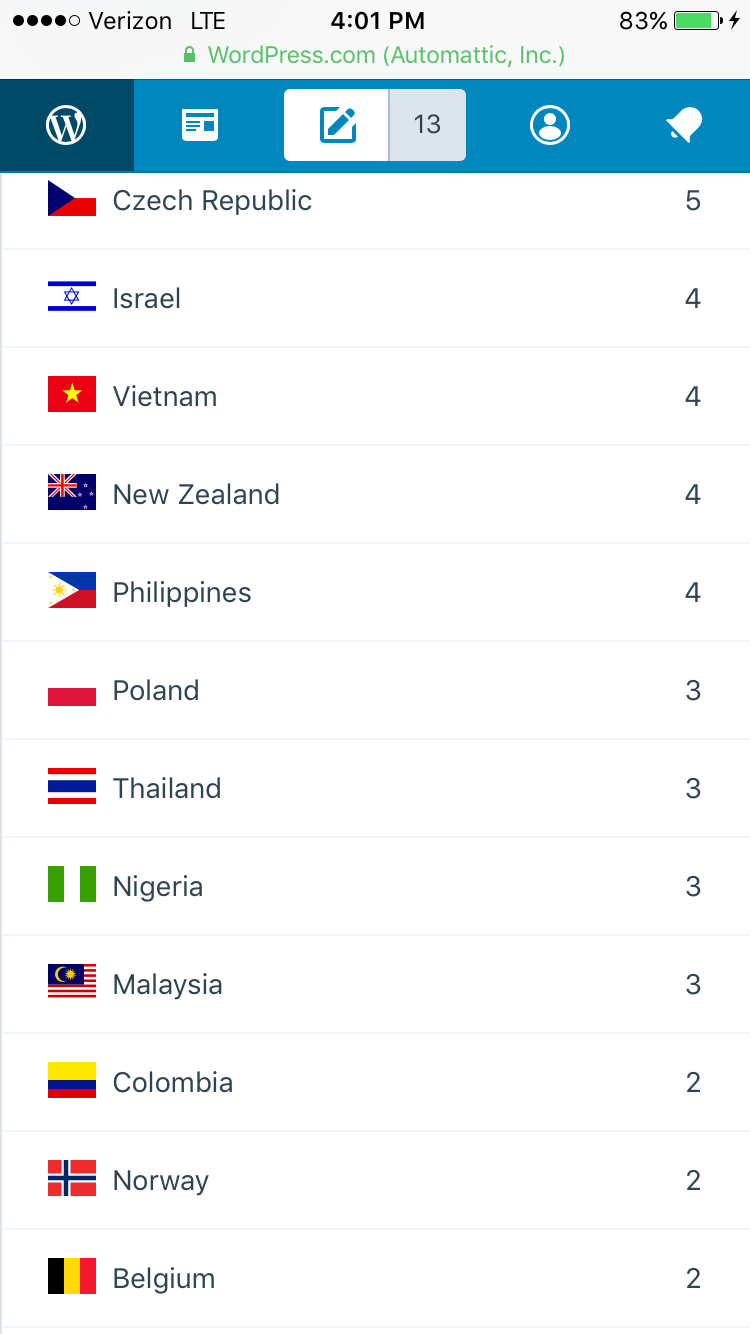
Task: Tap the drafts count 13 button
Action: coord(427,125)
